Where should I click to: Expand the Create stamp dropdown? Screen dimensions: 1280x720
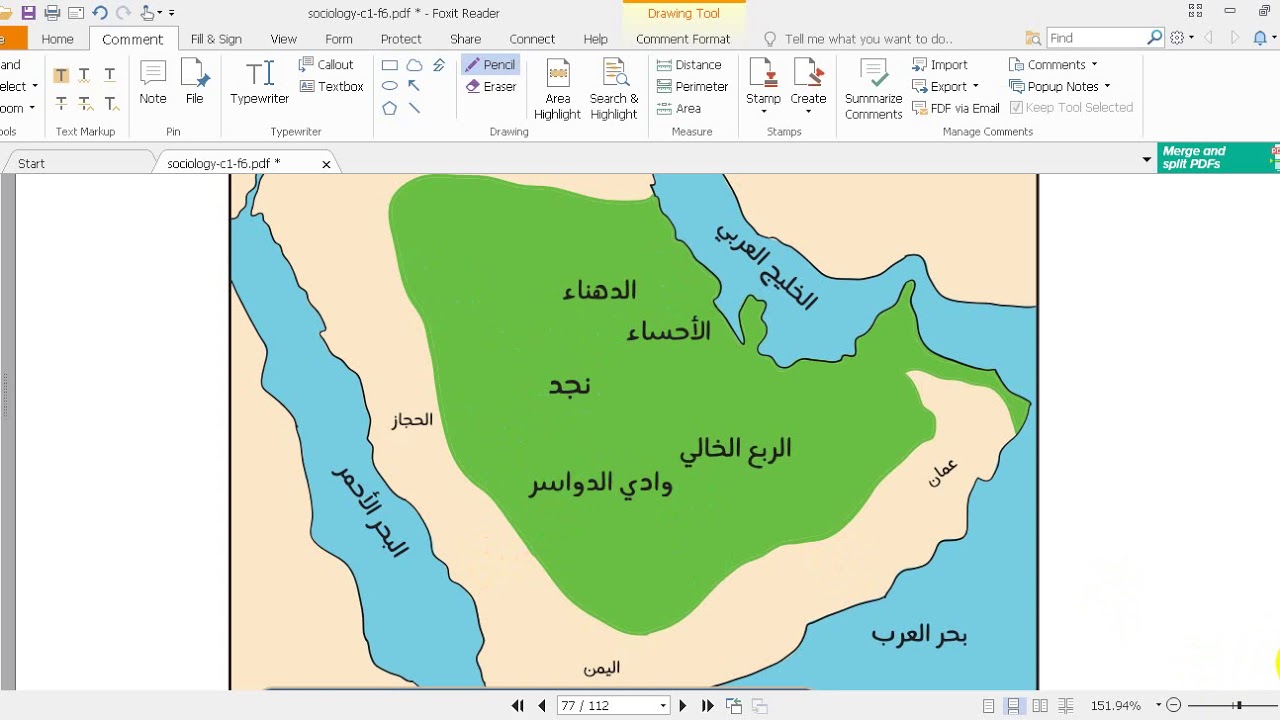click(x=808, y=111)
